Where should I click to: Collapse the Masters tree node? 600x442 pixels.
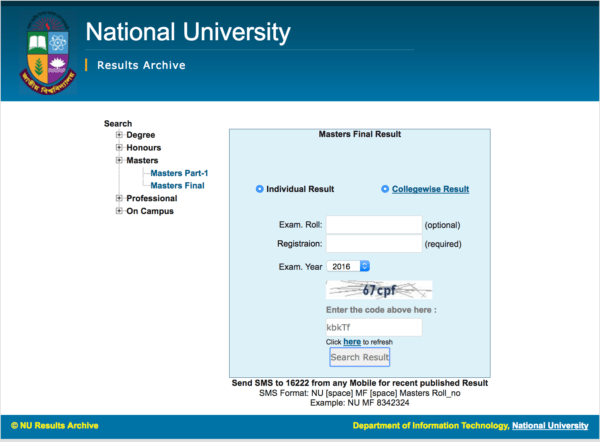coord(119,160)
